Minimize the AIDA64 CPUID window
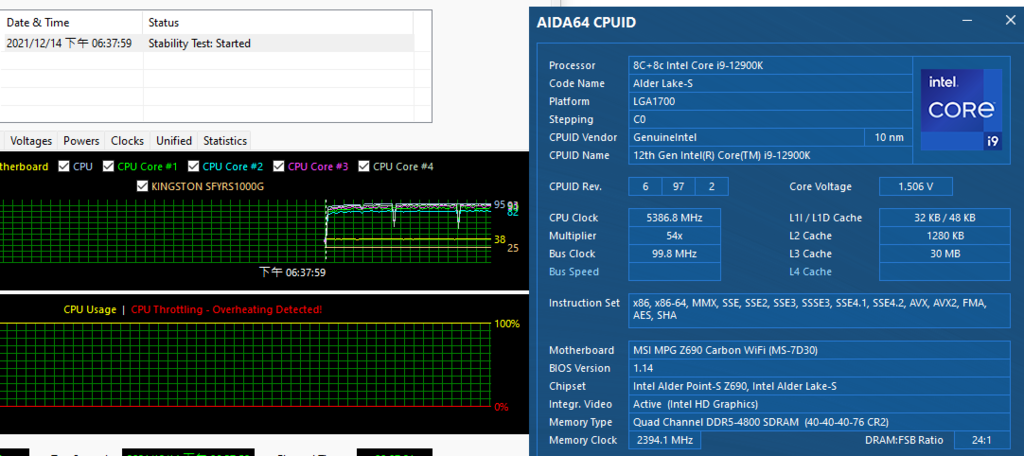1024x456 pixels. [x=968, y=21]
